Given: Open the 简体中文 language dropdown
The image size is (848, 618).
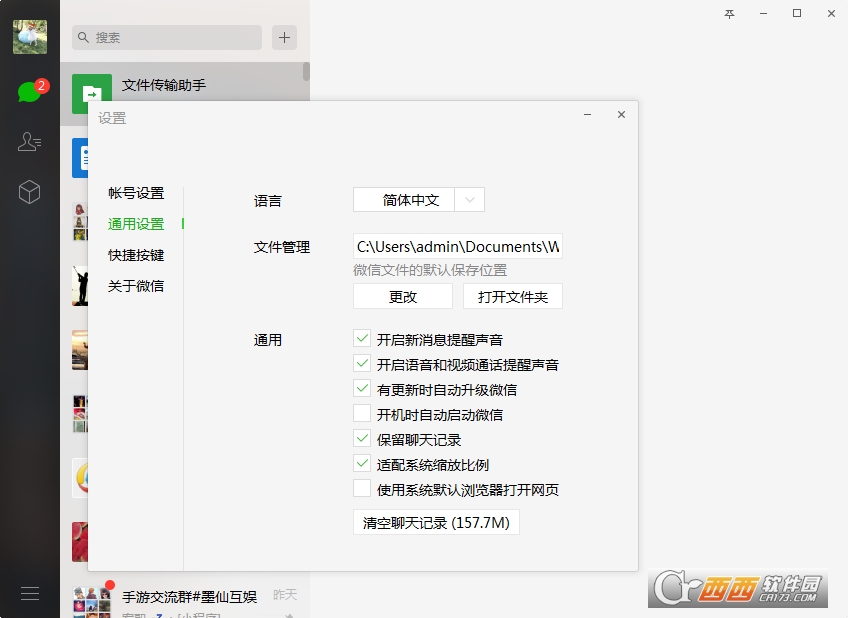Looking at the screenshot, I should (419, 200).
